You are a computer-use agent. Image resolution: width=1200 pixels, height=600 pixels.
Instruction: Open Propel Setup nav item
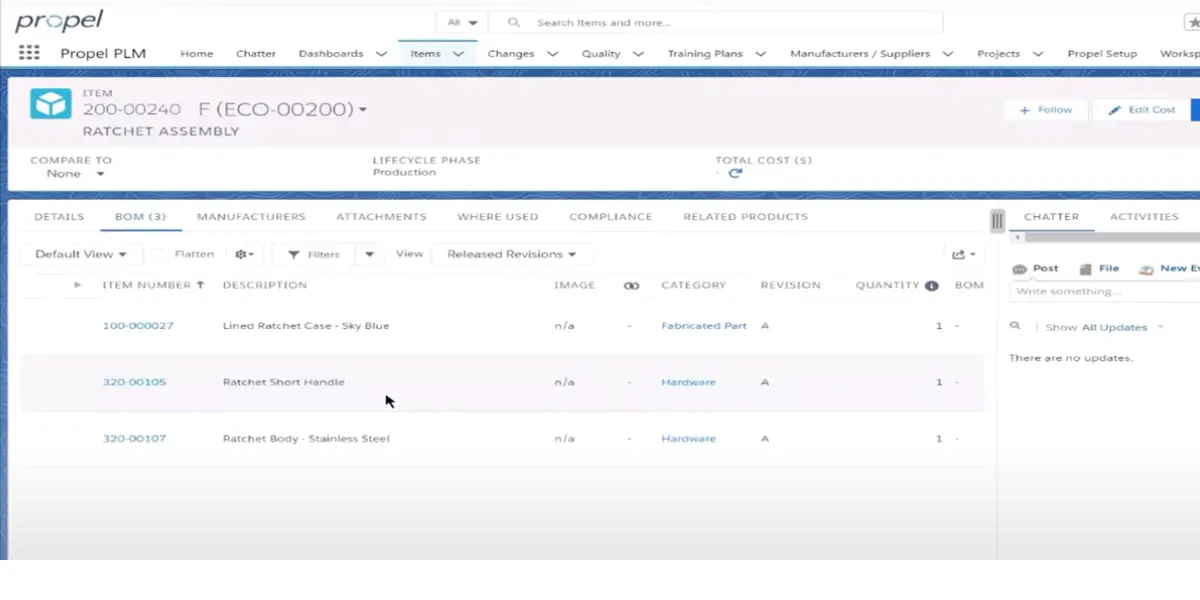tap(1102, 54)
